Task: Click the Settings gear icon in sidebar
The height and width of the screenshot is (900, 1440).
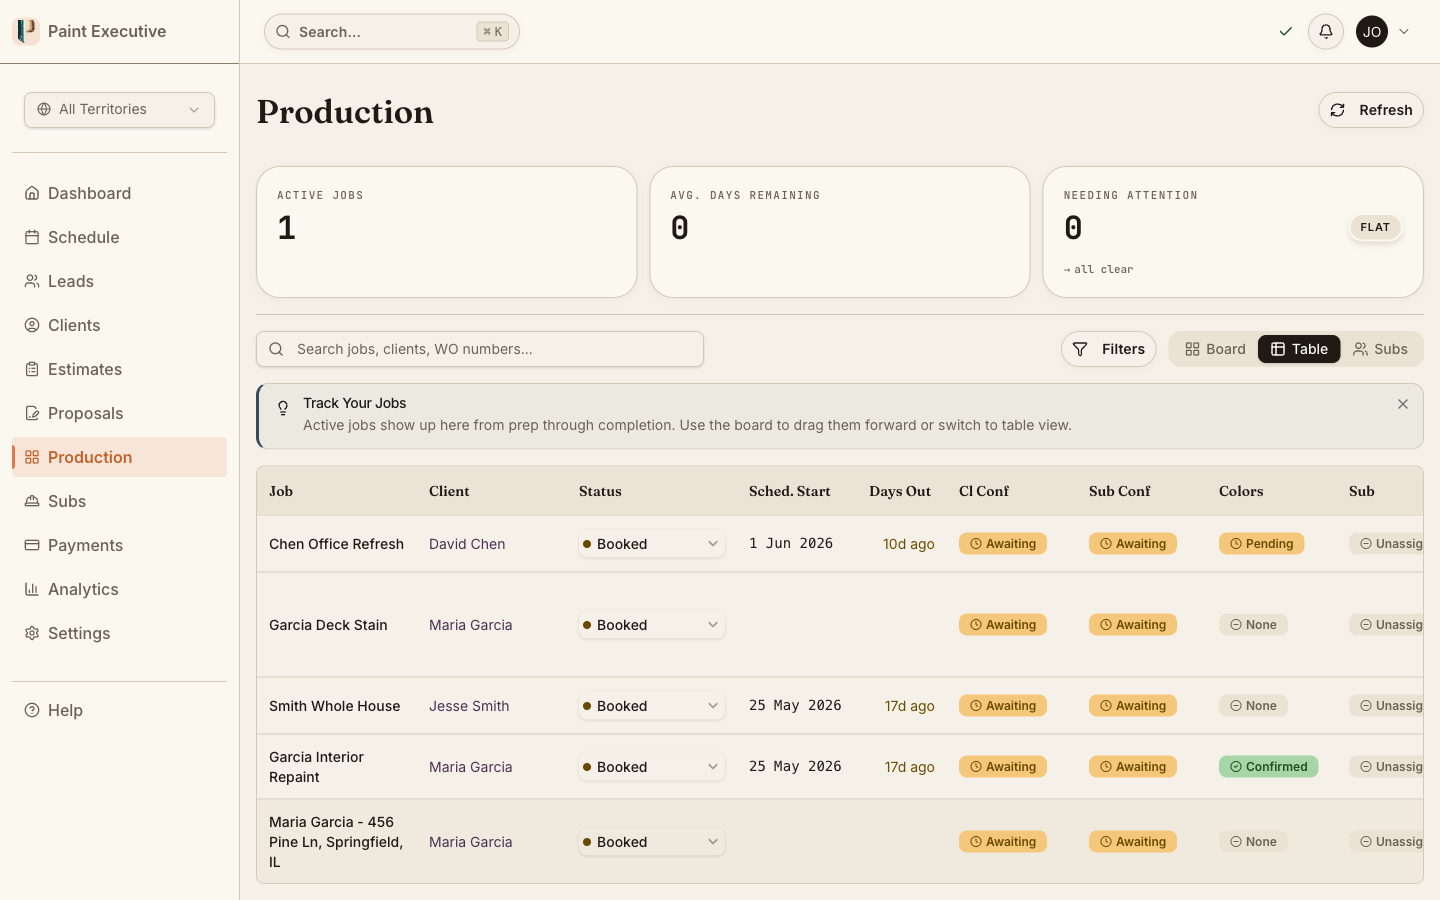Action: (x=32, y=633)
